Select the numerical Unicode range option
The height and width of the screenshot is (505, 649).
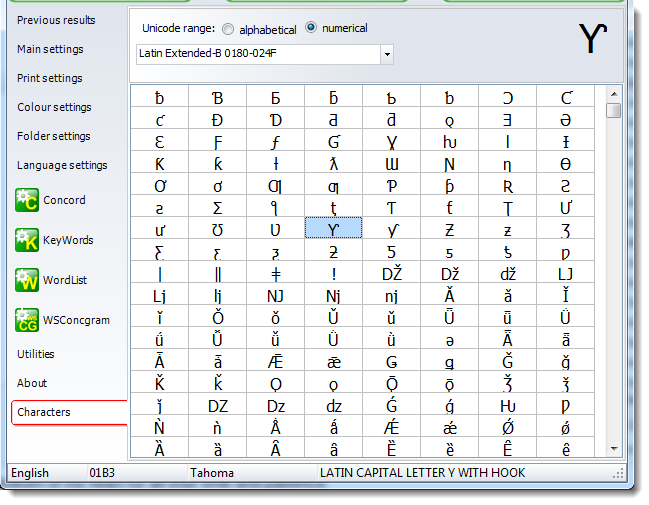(x=311, y=28)
